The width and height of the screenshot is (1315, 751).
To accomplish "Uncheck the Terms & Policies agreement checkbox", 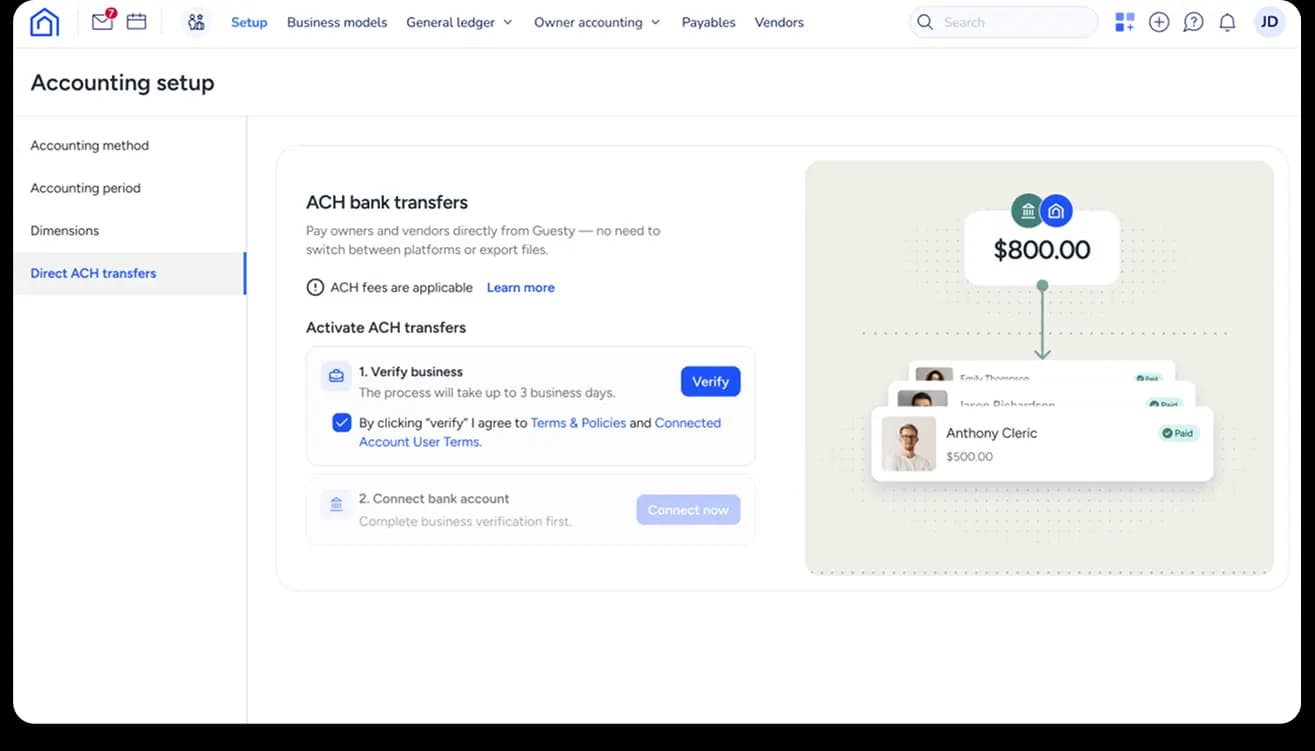I will point(342,423).
